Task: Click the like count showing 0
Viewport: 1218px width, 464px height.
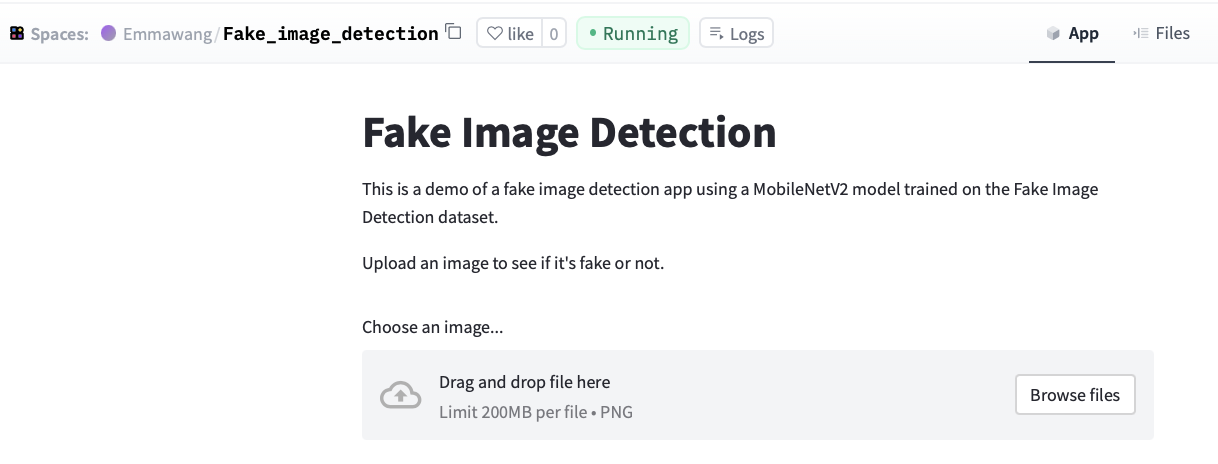Action: click(x=554, y=33)
